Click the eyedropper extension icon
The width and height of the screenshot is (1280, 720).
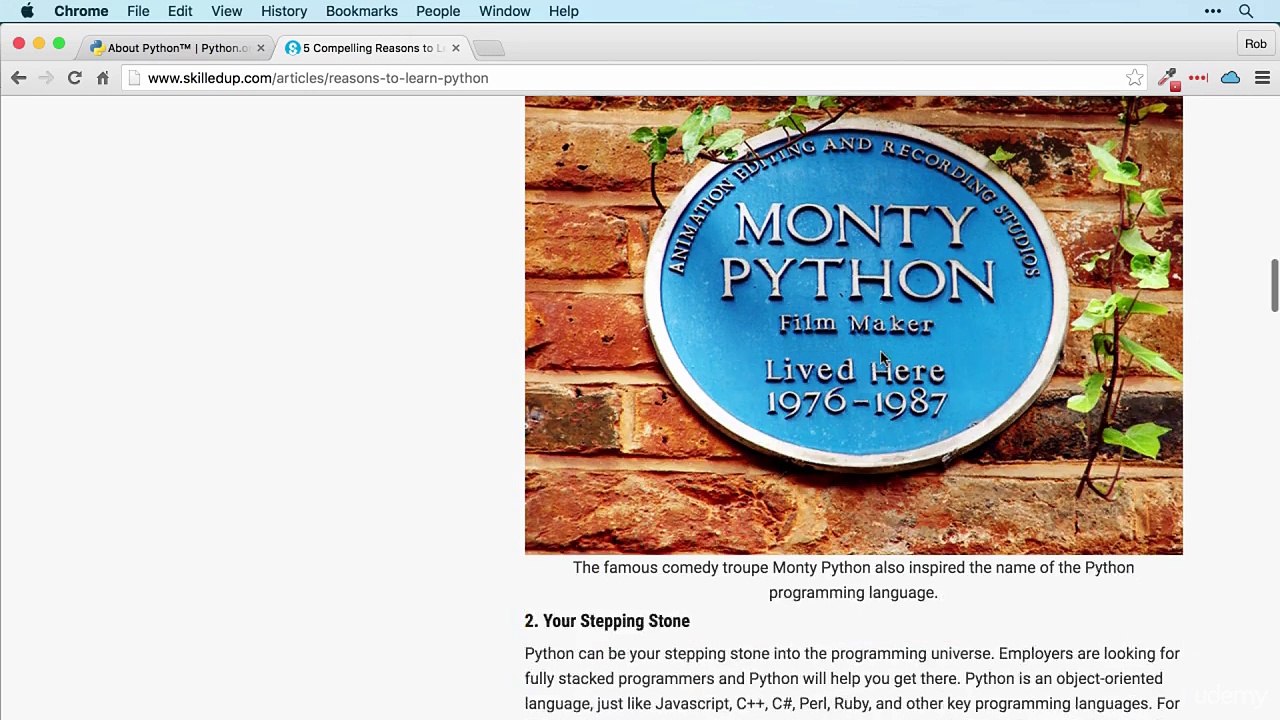(x=1167, y=78)
